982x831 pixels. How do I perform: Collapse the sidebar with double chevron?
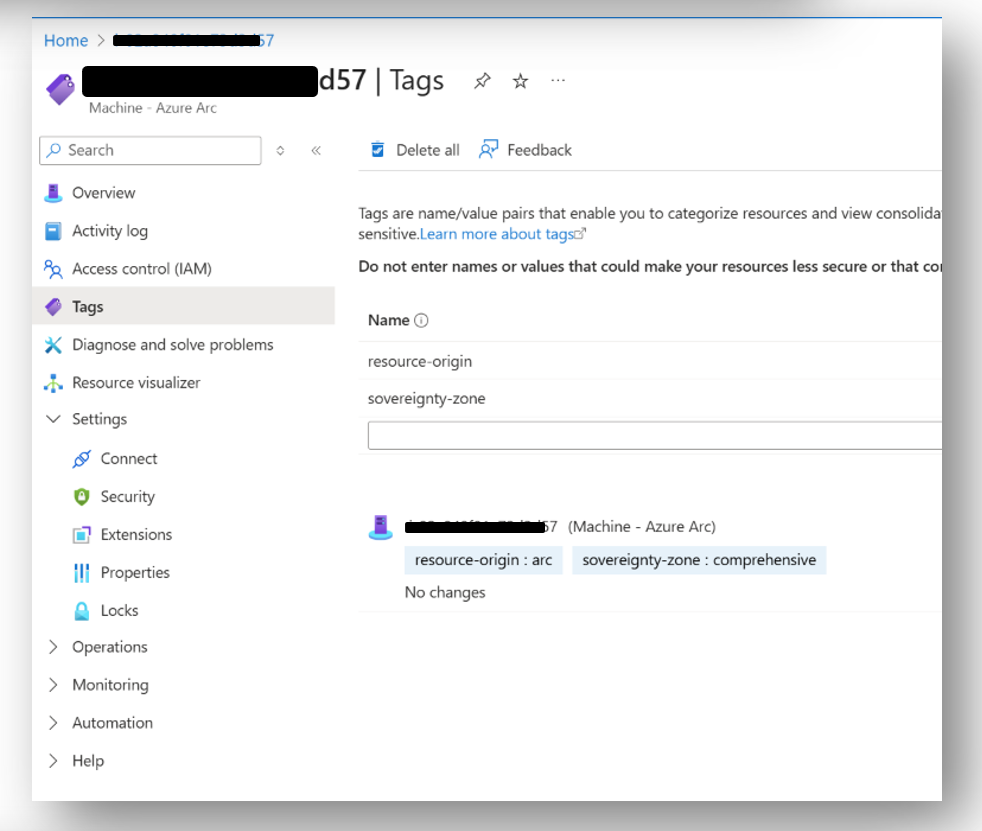click(x=316, y=150)
